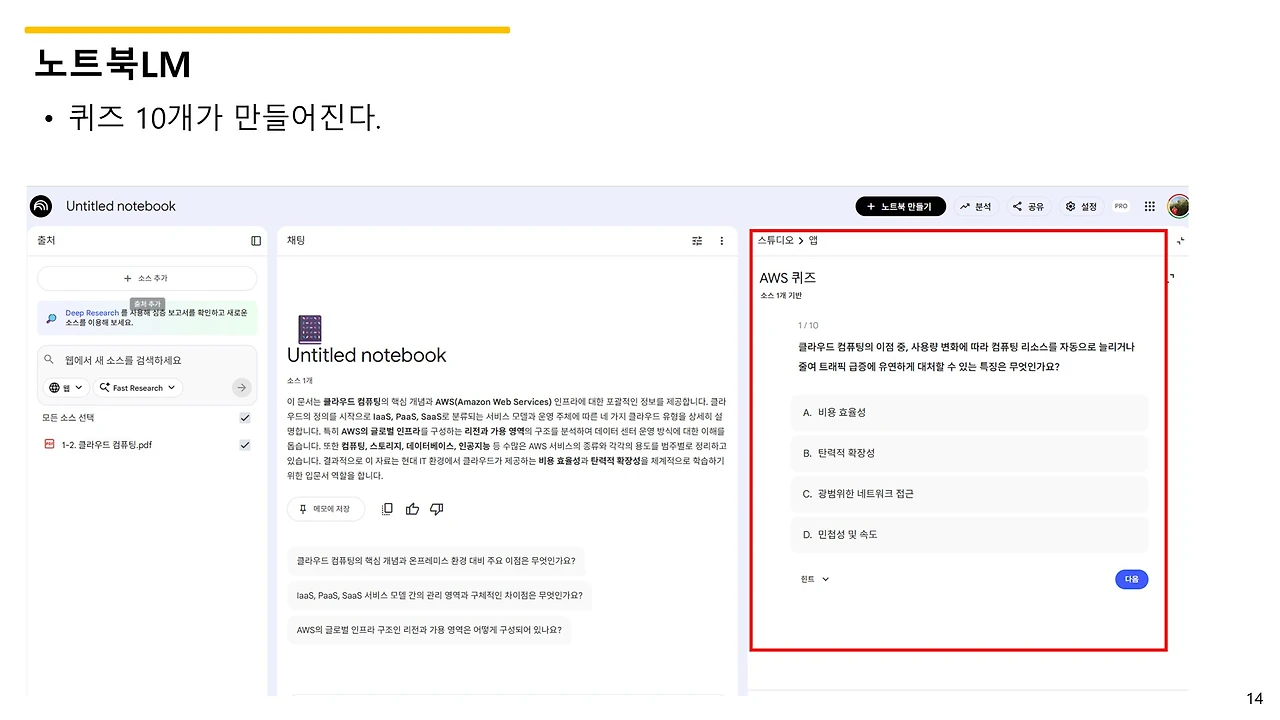Select answer B 탄력적 확장성 in the quiz
The image size is (1280, 720).
[968, 452]
